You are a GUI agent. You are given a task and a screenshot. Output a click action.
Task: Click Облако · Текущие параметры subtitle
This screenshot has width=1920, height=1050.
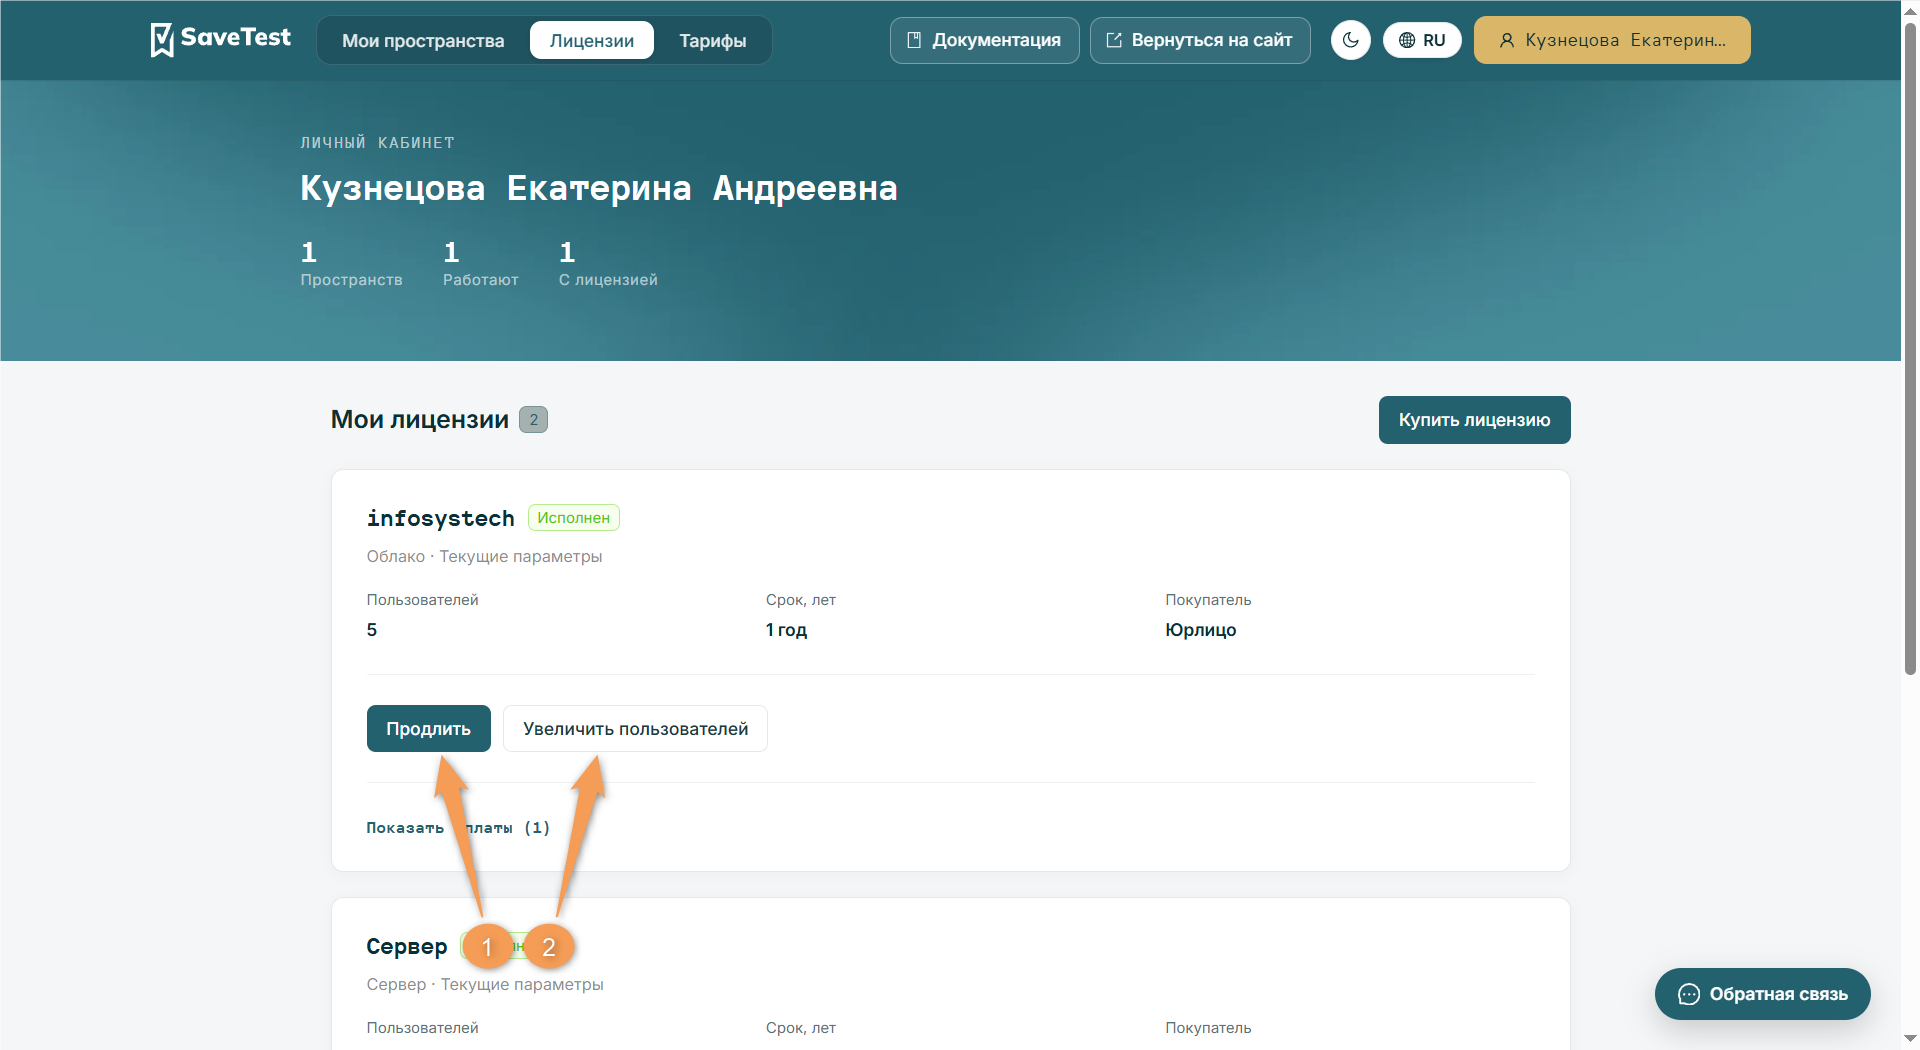[484, 556]
